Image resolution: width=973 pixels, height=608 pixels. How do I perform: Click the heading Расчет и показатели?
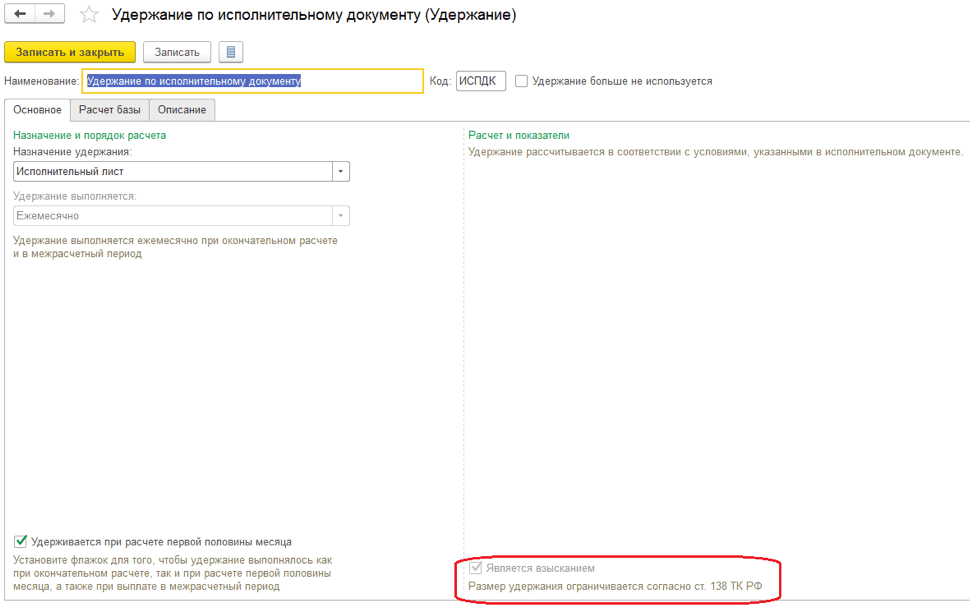pos(519,135)
